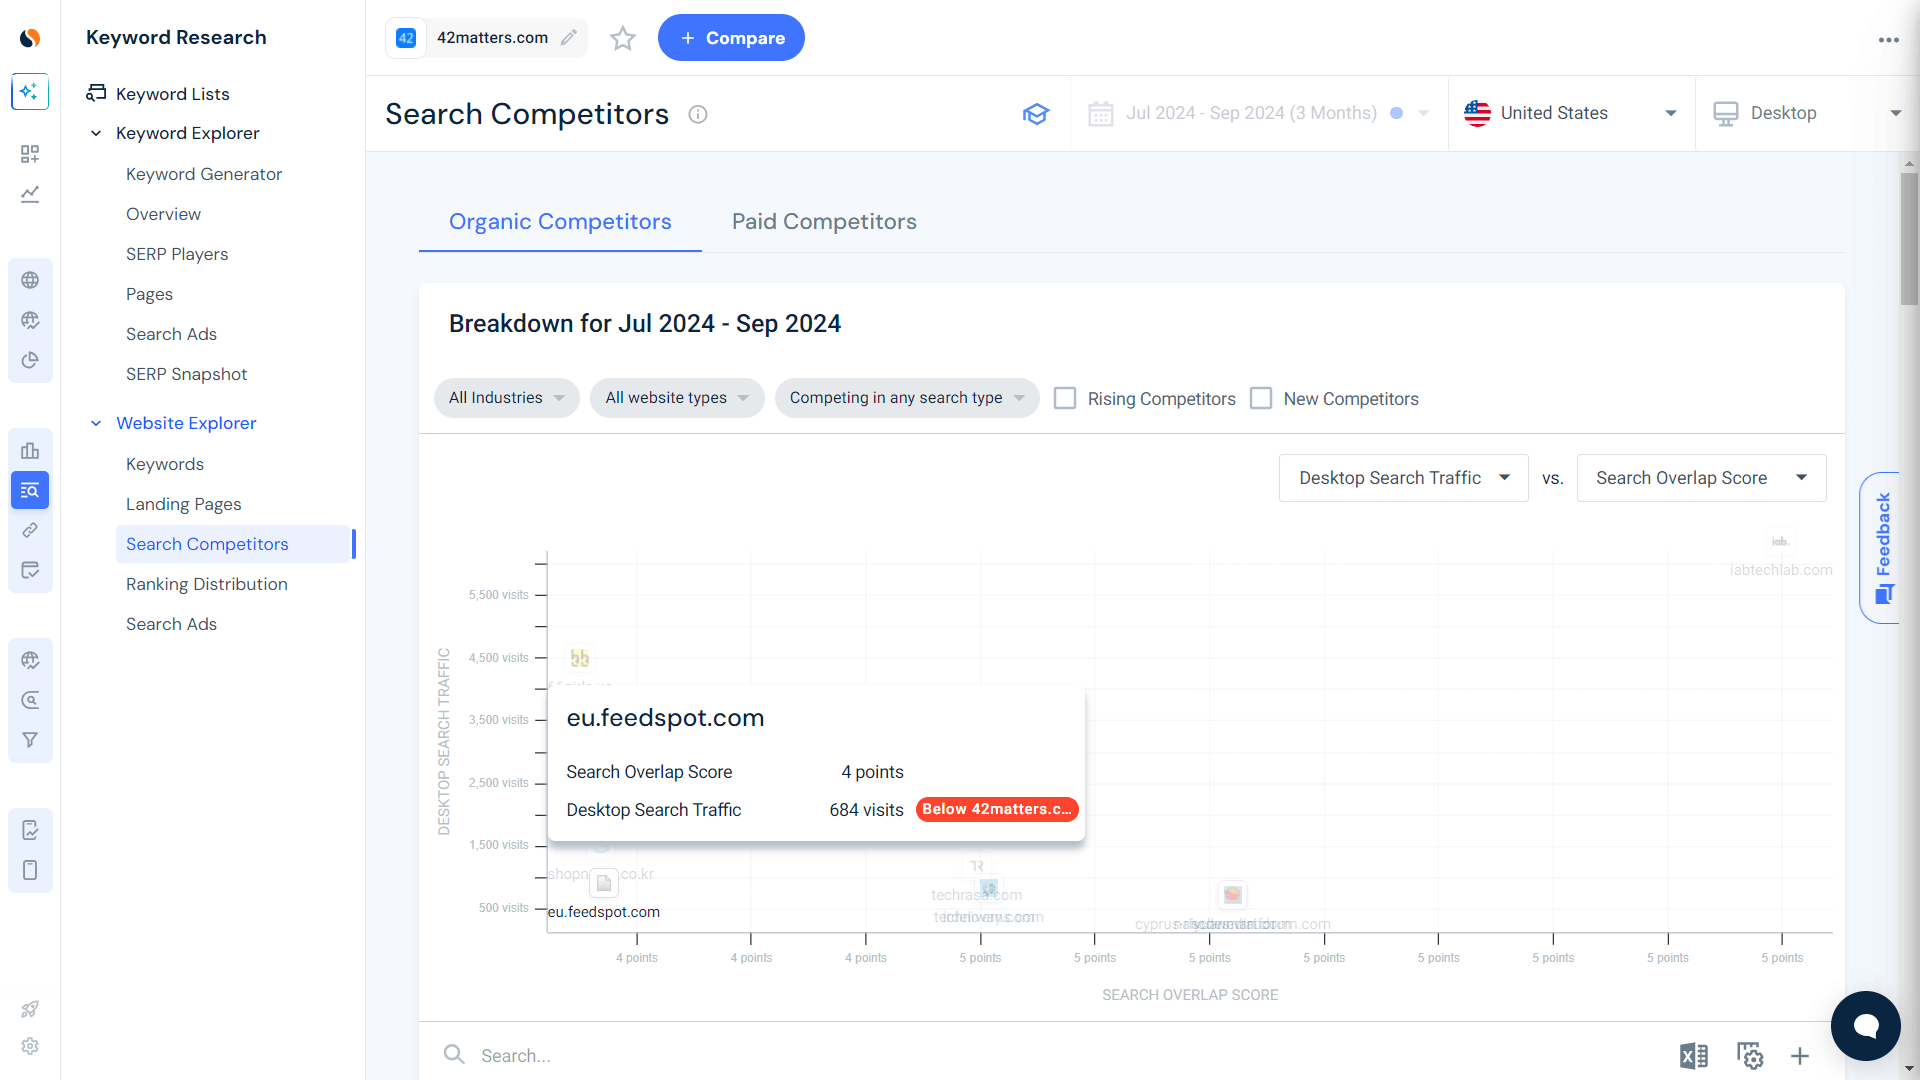Open the Jul 2024 - Sep 2024 date picker

[1259, 114]
